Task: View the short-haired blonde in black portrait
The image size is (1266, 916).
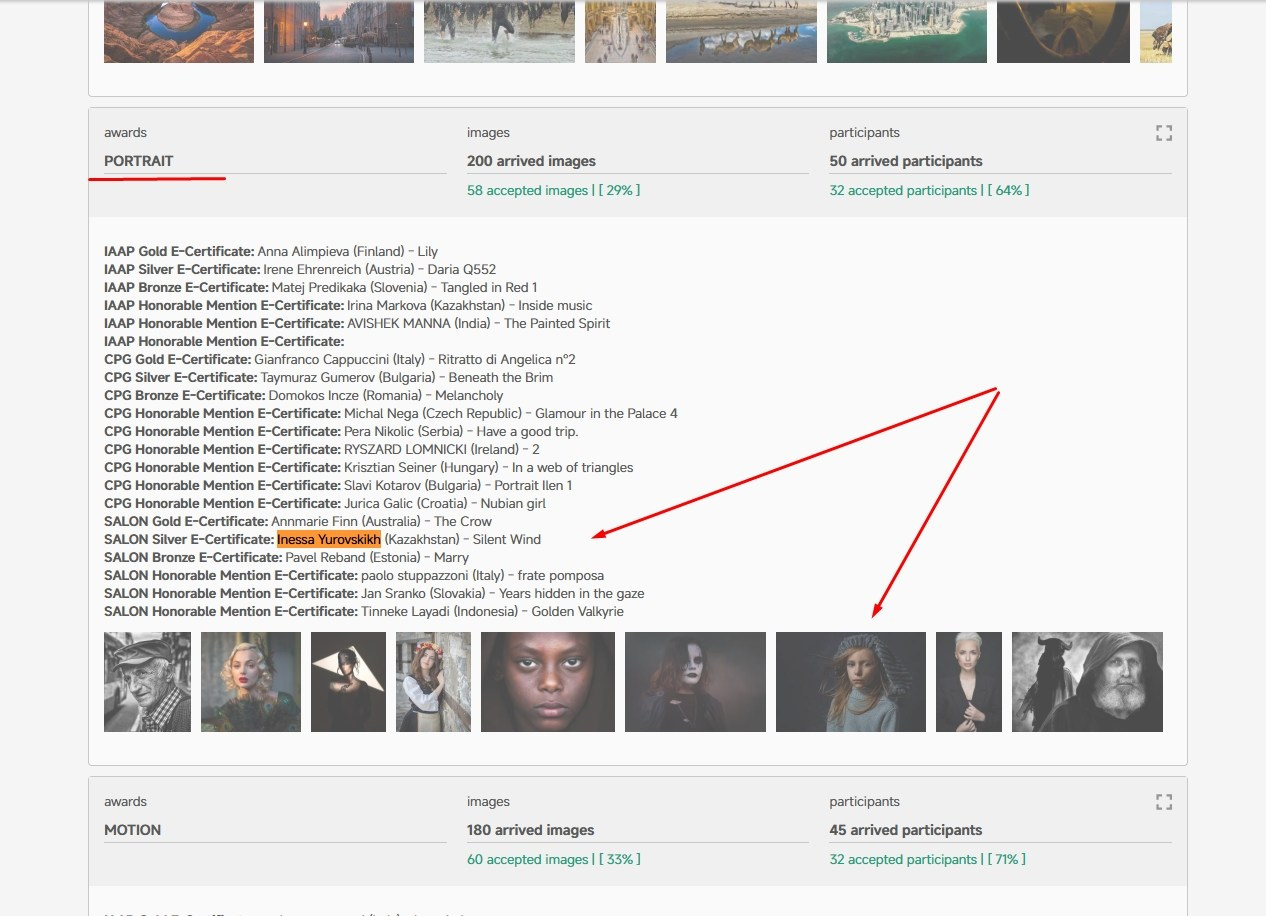Action: 968,682
